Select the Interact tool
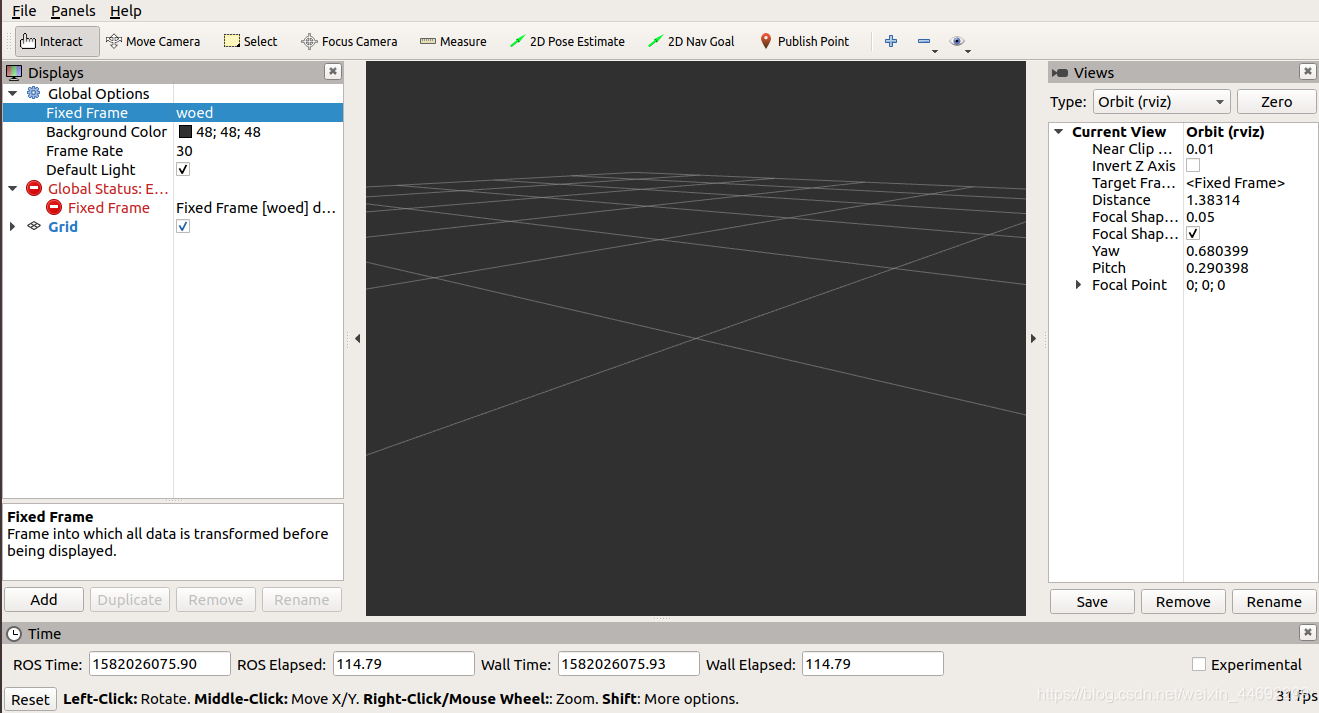 pyautogui.click(x=57, y=41)
